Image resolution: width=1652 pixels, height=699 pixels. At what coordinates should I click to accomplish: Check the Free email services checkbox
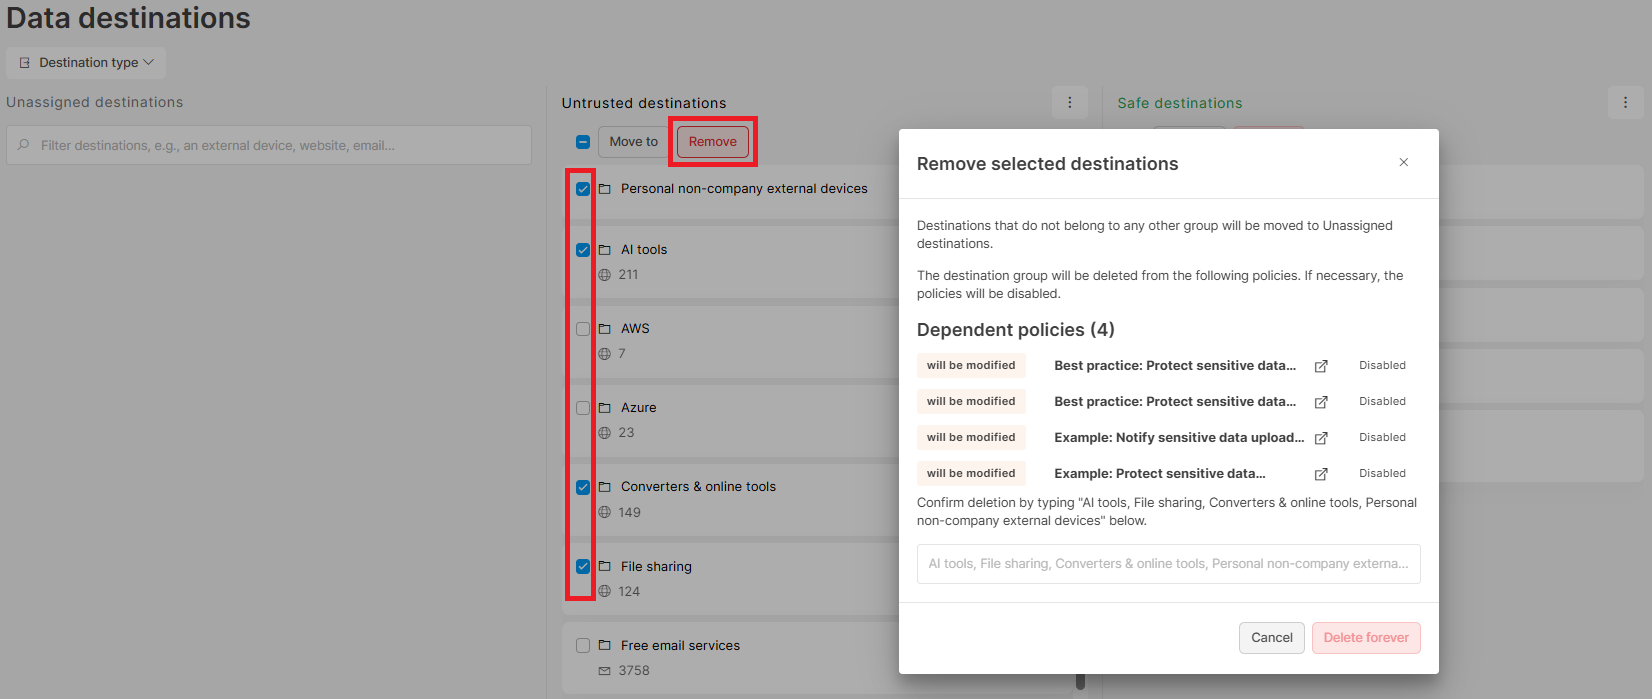[583, 646]
